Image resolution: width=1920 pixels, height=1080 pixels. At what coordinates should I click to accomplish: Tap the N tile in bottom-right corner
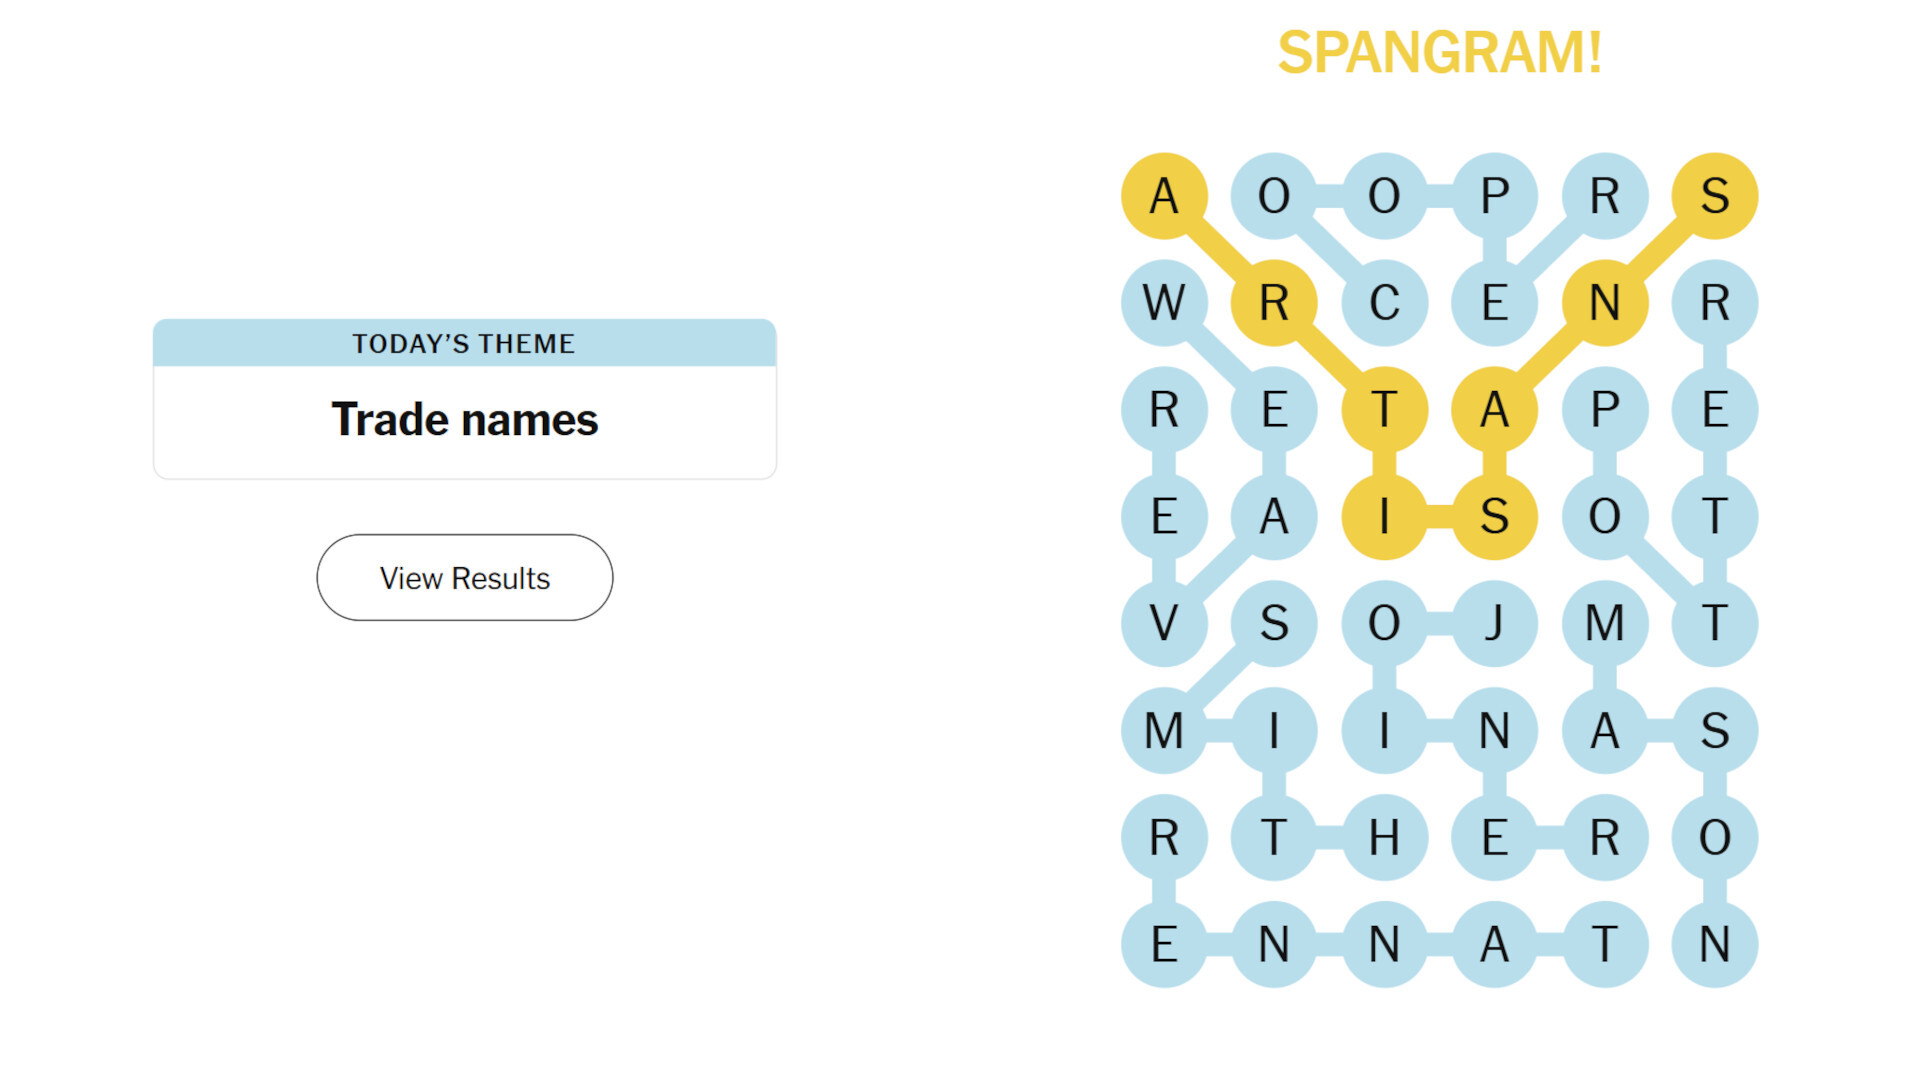1715,945
